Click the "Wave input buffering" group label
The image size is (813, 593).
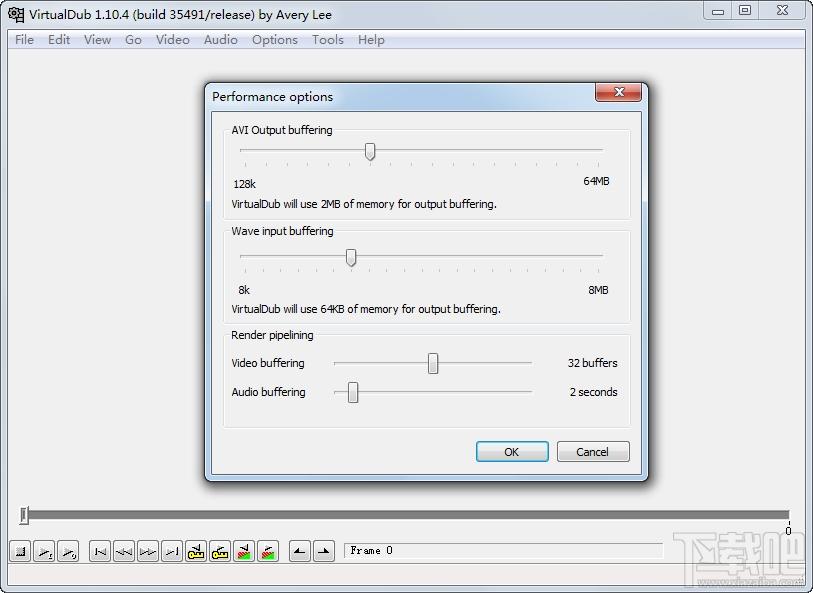pyautogui.click(x=283, y=231)
